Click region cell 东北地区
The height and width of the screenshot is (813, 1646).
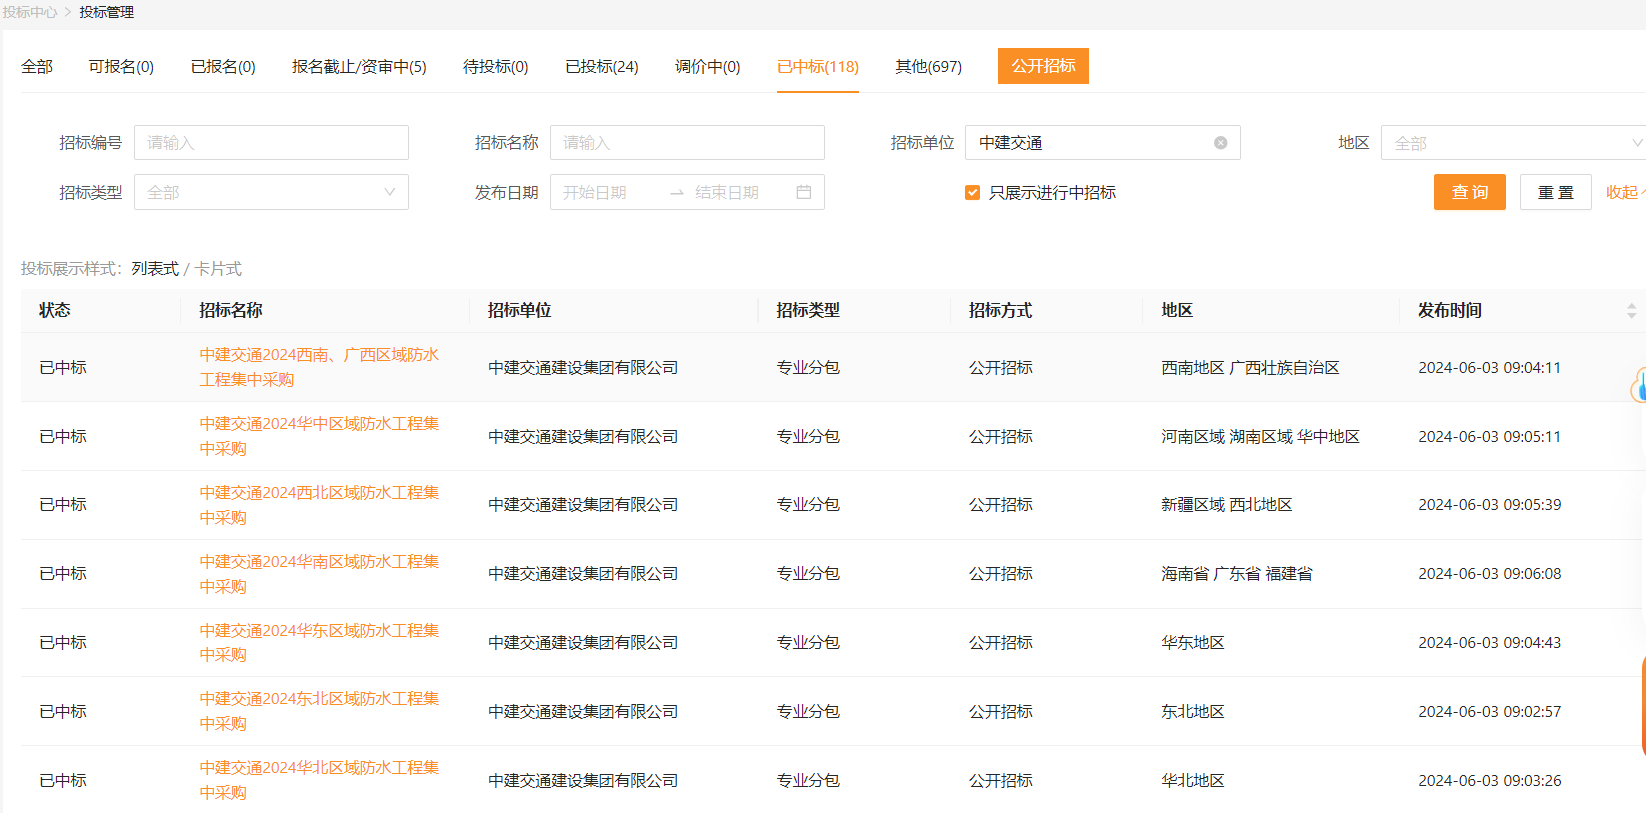(x=1193, y=711)
